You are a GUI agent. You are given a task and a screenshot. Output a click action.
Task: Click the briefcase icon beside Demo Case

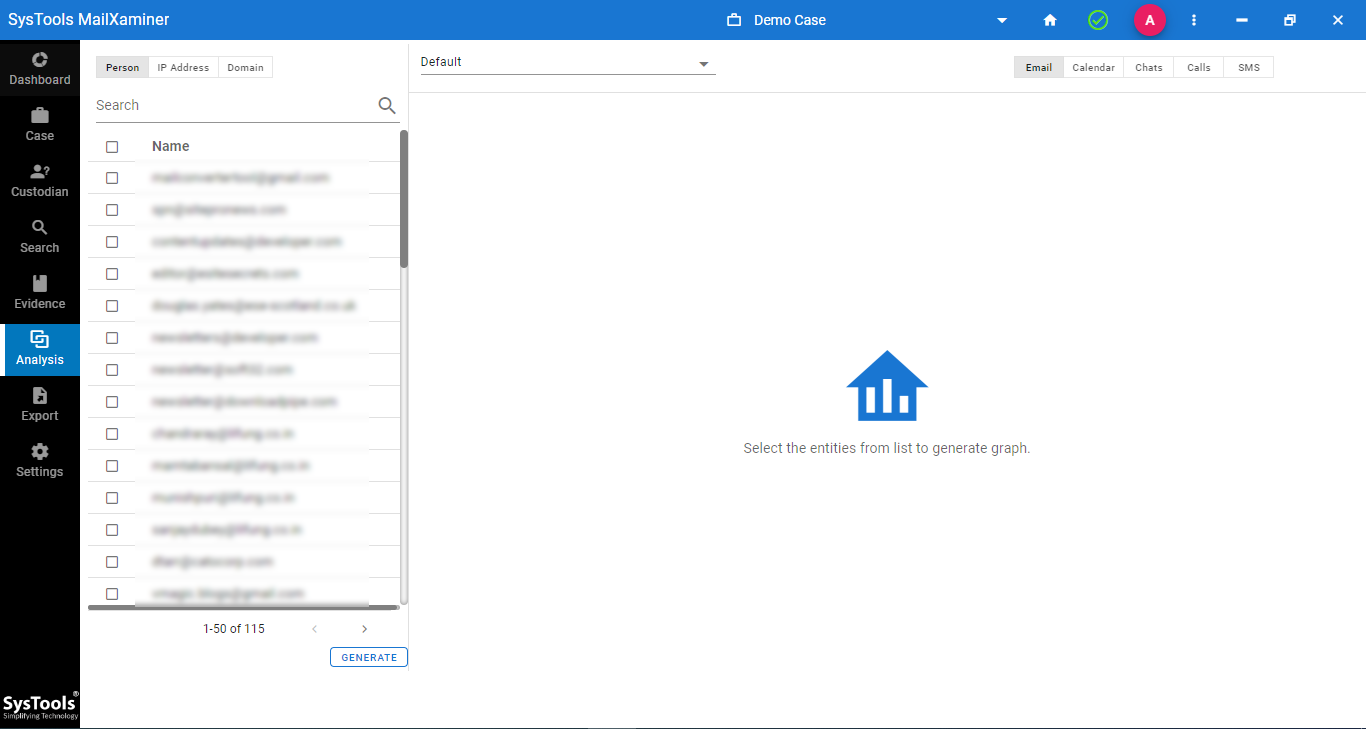(734, 20)
